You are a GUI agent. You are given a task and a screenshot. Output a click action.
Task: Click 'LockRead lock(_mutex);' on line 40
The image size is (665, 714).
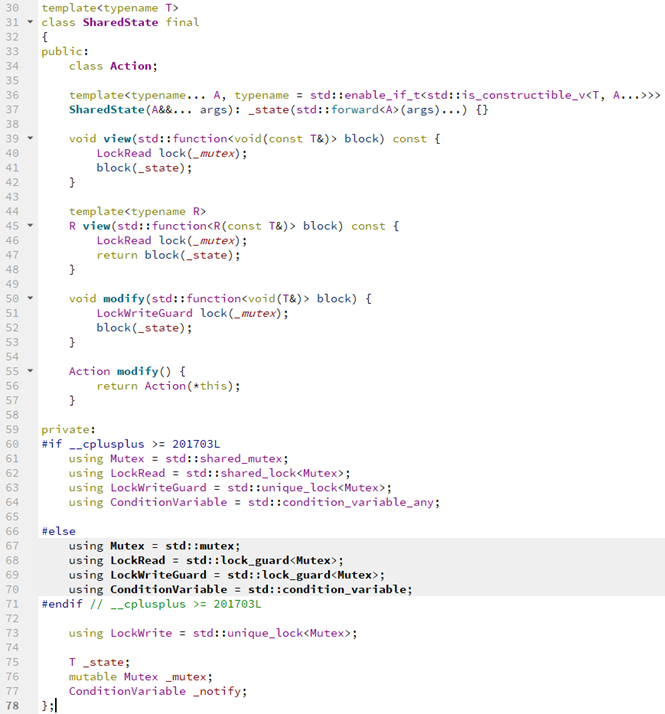coord(172,153)
